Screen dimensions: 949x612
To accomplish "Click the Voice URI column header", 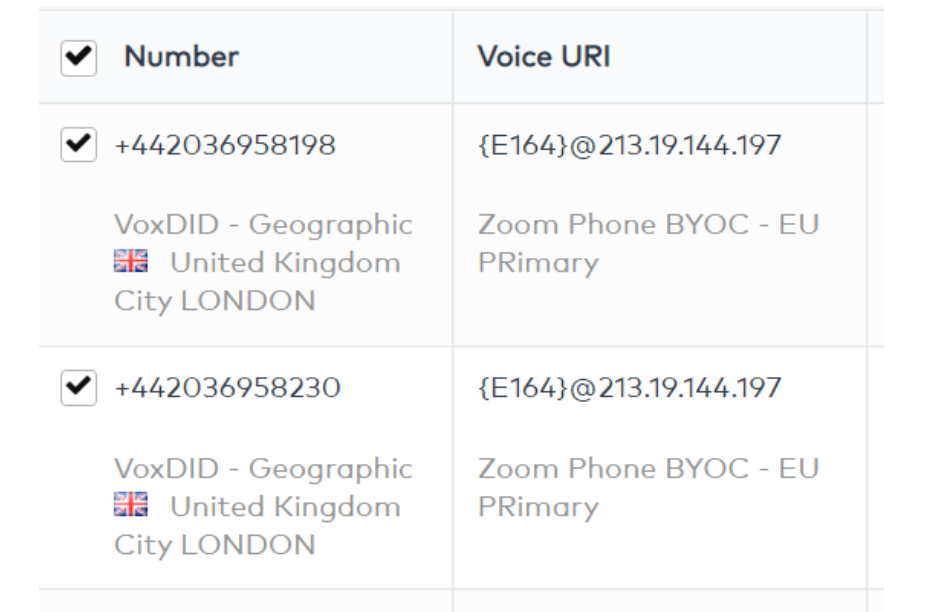I will tap(544, 58).
